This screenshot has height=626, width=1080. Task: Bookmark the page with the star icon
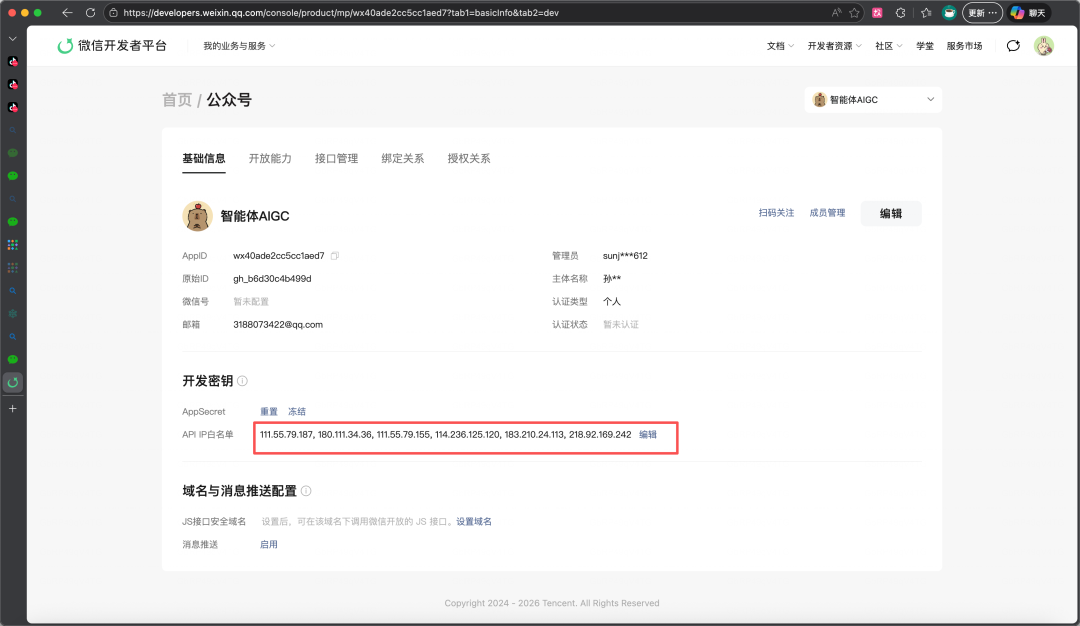pyautogui.click(x=854, y=12)
